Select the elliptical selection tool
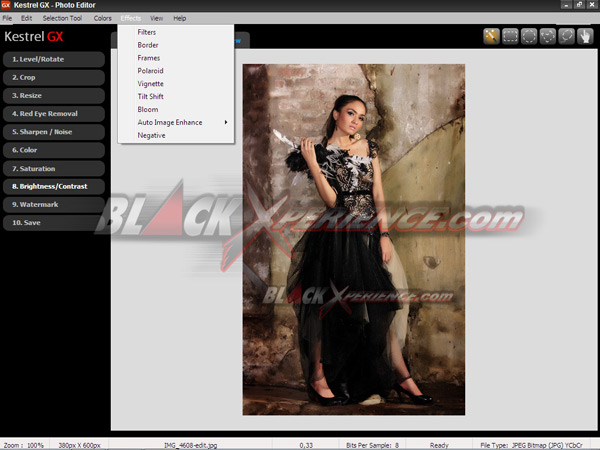 pyautogui.click(x=529, y=37)
